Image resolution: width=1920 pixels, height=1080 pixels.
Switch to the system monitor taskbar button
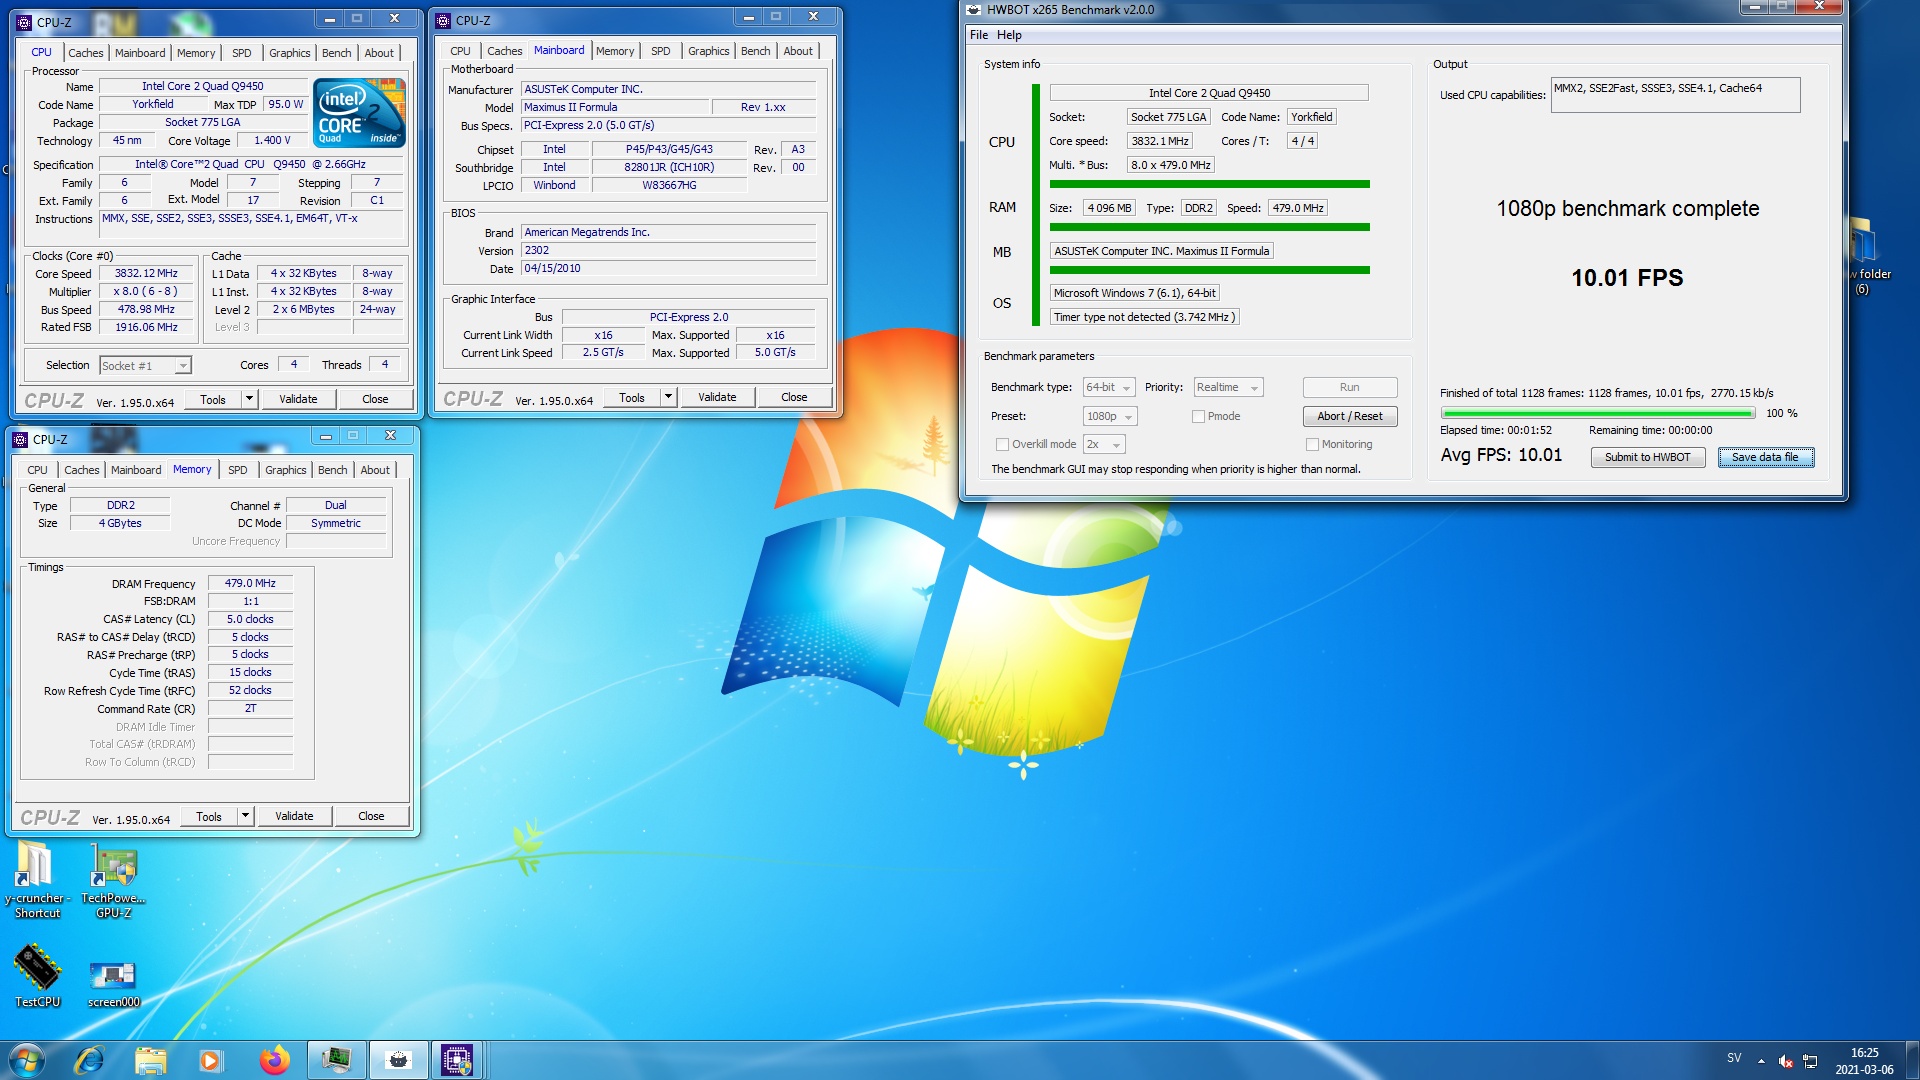(x=336, y=1060)
